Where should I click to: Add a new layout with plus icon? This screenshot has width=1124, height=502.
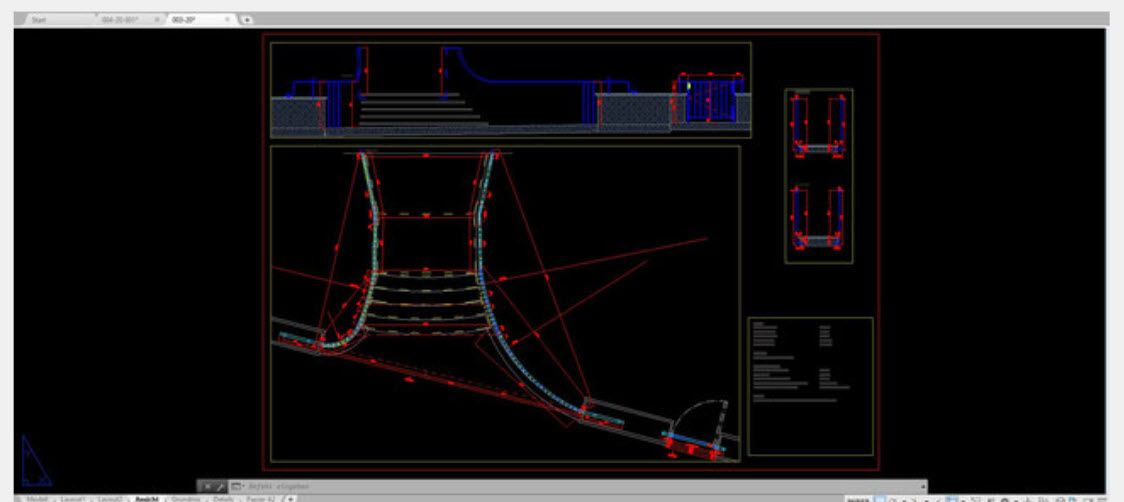291,498
